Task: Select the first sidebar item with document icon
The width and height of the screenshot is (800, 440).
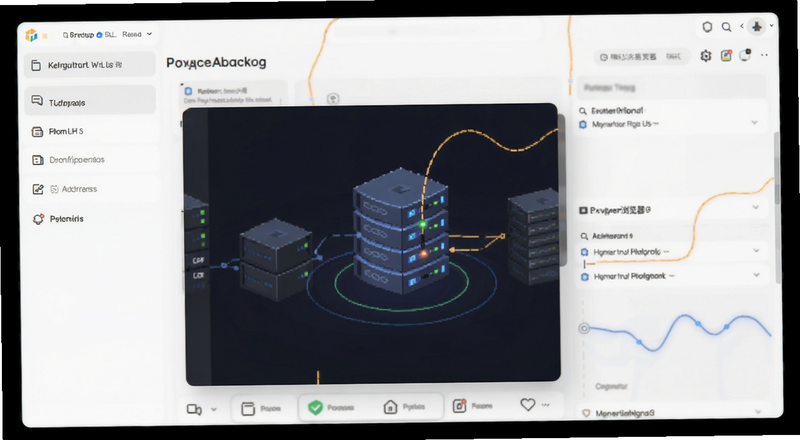Action: 90,65
